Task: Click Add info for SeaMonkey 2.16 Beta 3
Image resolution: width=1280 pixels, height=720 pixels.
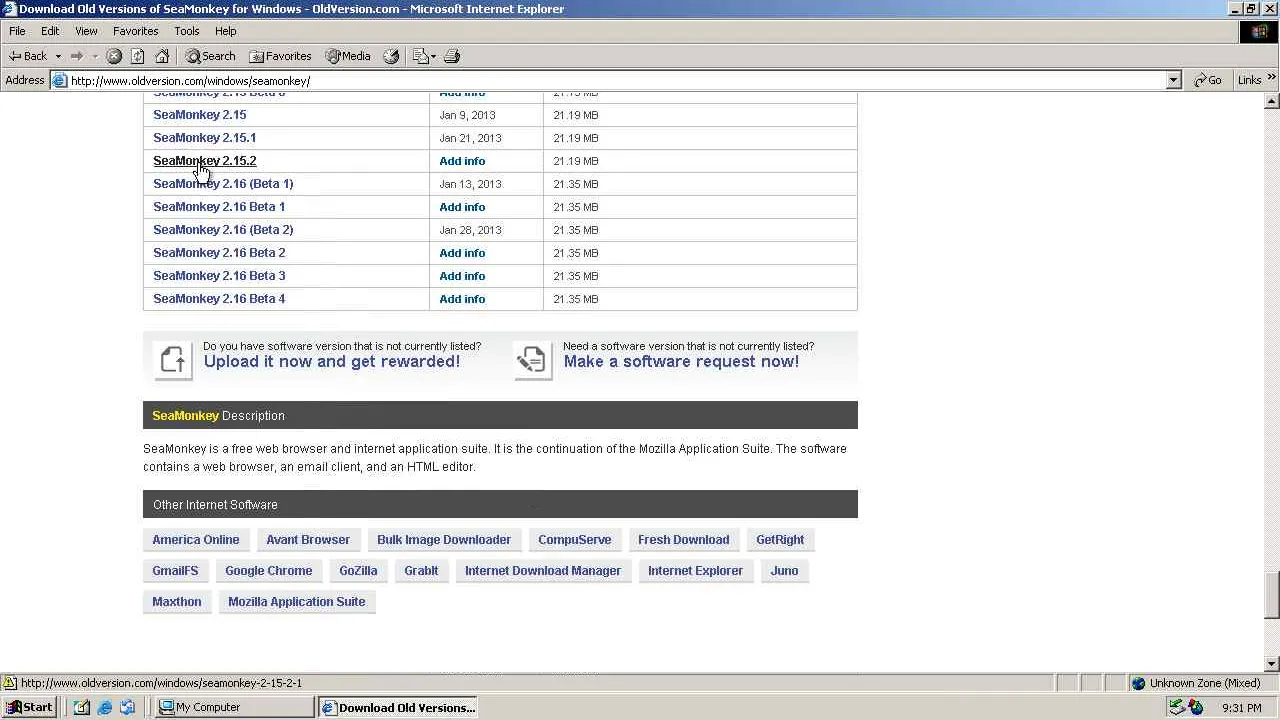Action: (x=462, y=276)
